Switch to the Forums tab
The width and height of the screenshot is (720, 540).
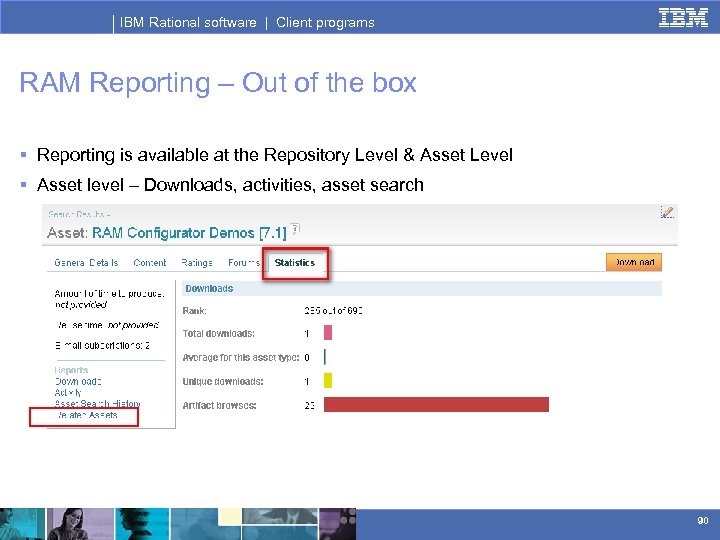(244, 263)
